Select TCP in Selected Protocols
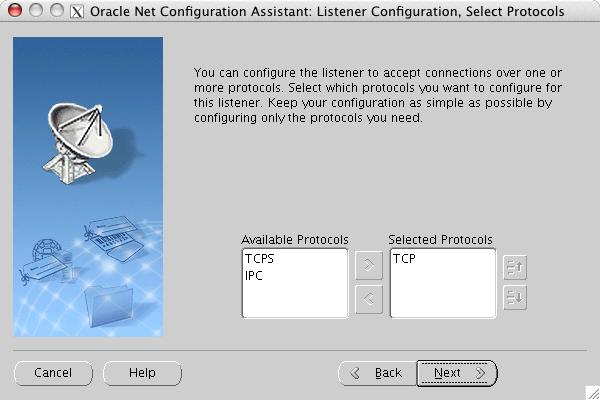600x400 pixels. (x=405, y=258)
